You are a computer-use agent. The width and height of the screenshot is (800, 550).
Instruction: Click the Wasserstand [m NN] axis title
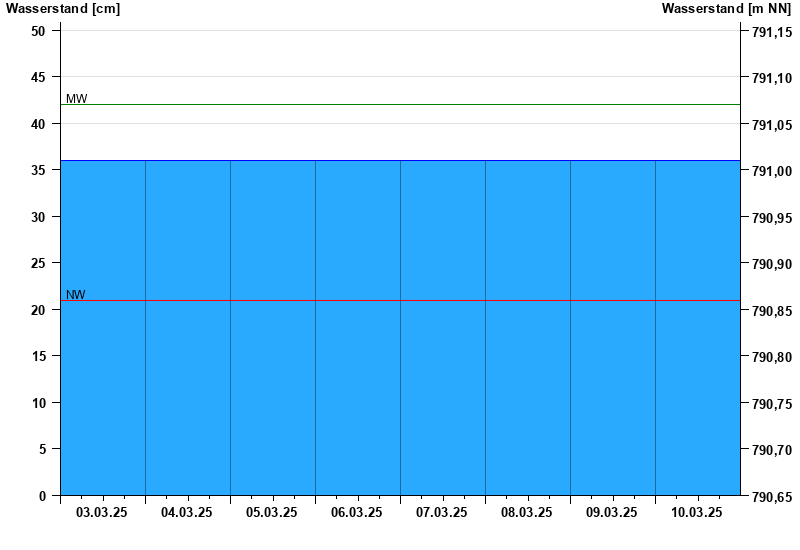click(x=726, y=9)
